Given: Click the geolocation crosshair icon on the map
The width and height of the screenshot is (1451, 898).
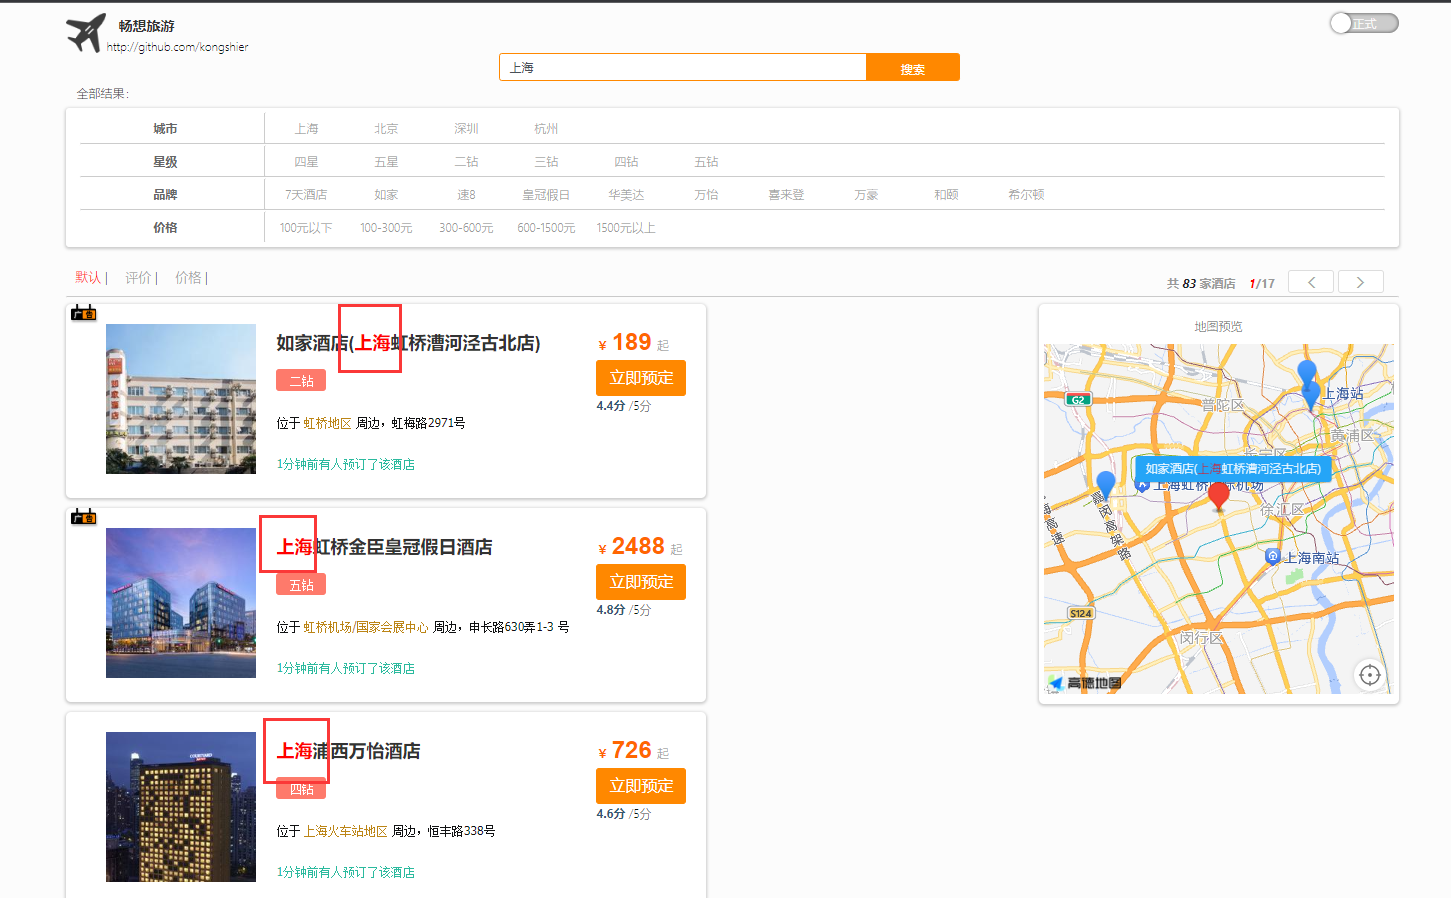Looking at the screenshot, I should [1370, 675].
